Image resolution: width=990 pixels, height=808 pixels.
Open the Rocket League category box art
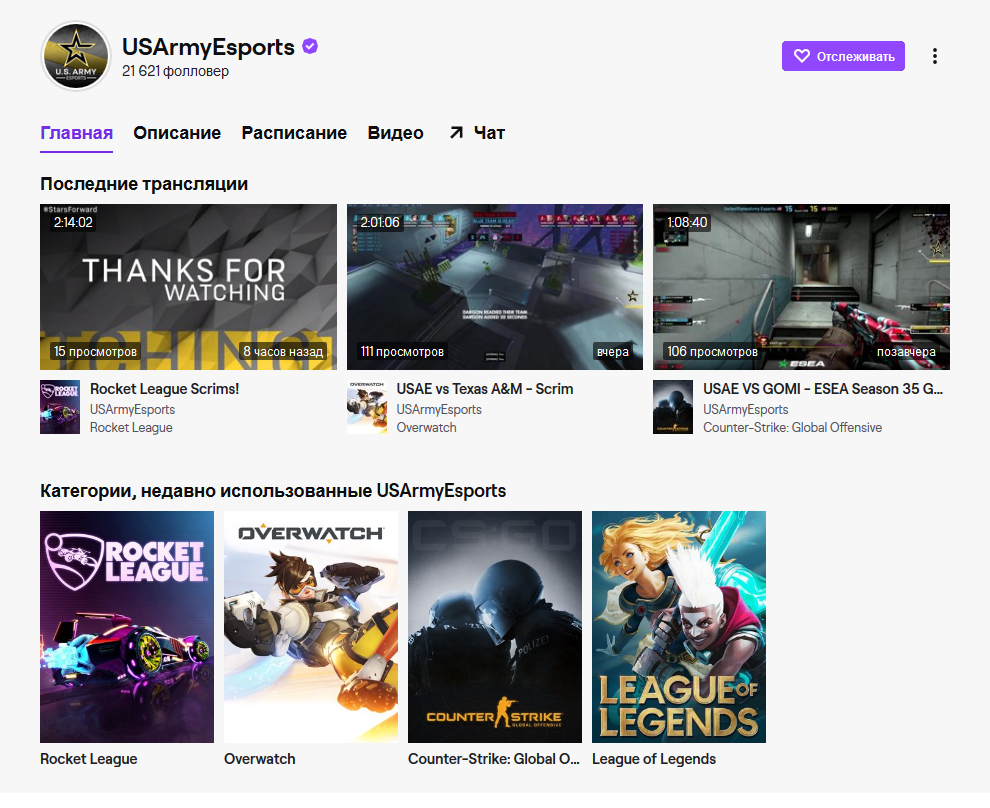pos(127,627)
